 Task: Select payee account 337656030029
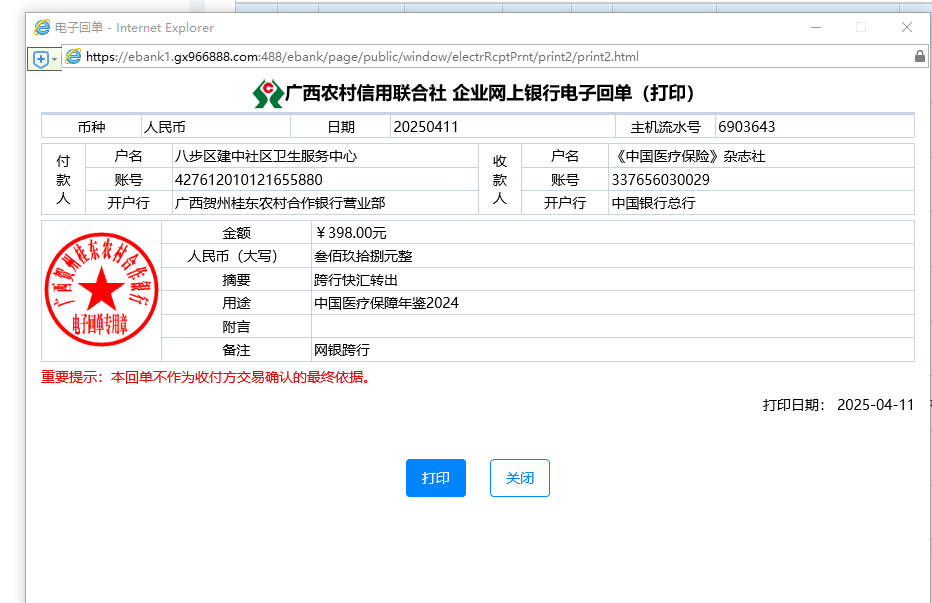660,180
